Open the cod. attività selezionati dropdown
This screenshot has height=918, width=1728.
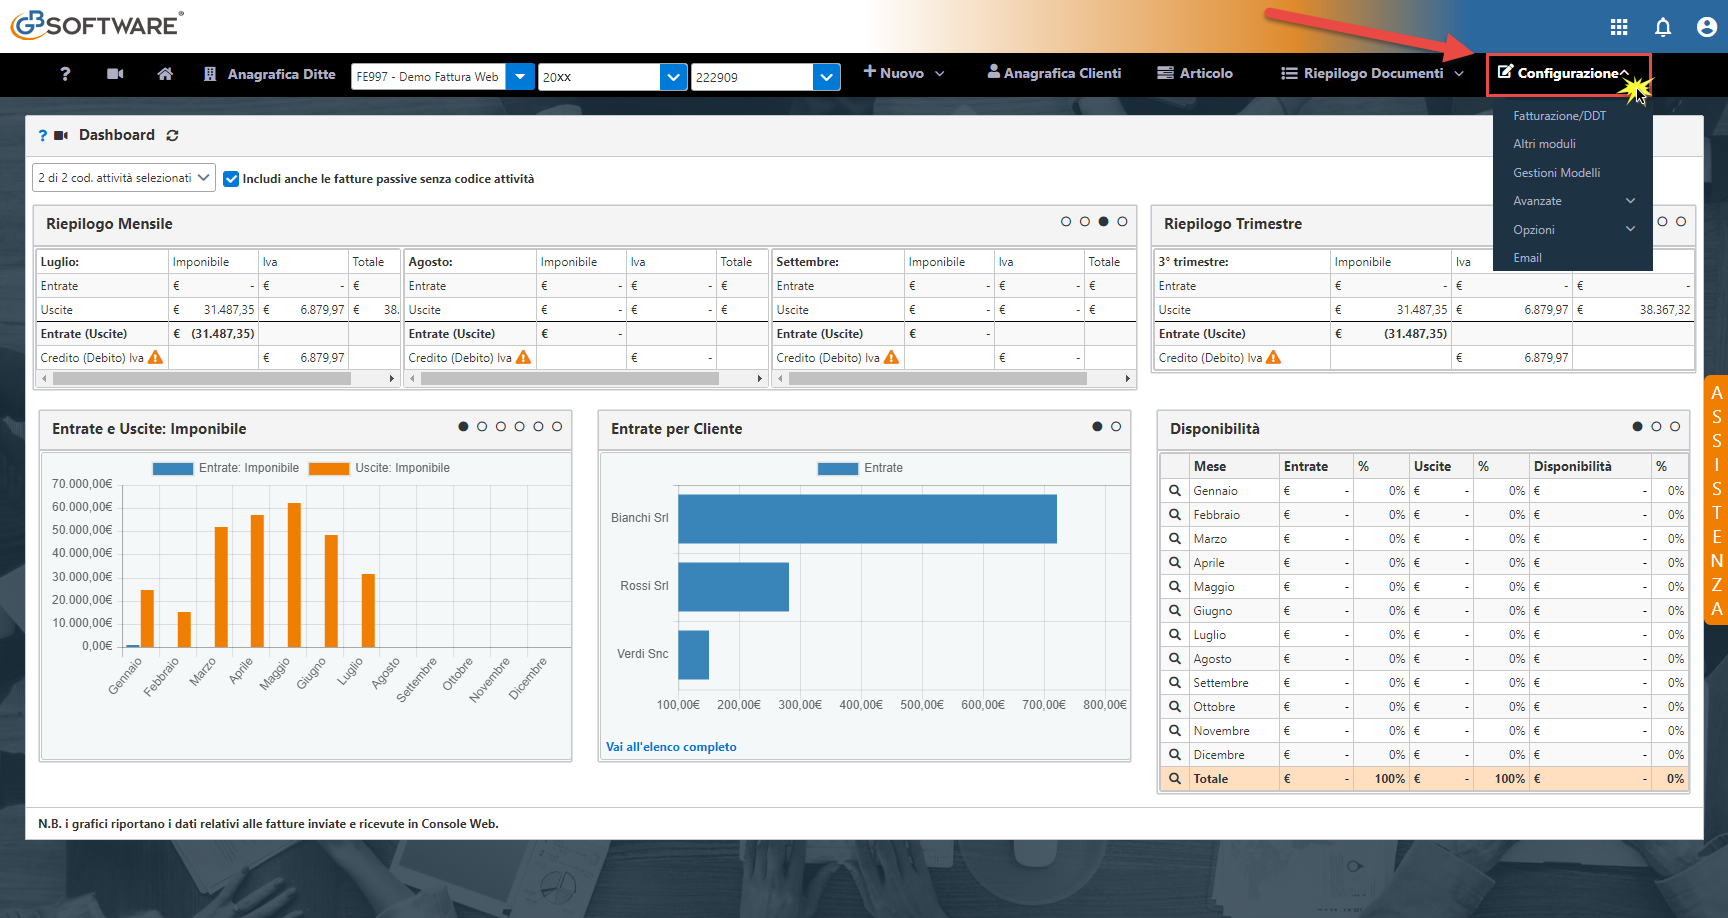(x=124, y=178)
